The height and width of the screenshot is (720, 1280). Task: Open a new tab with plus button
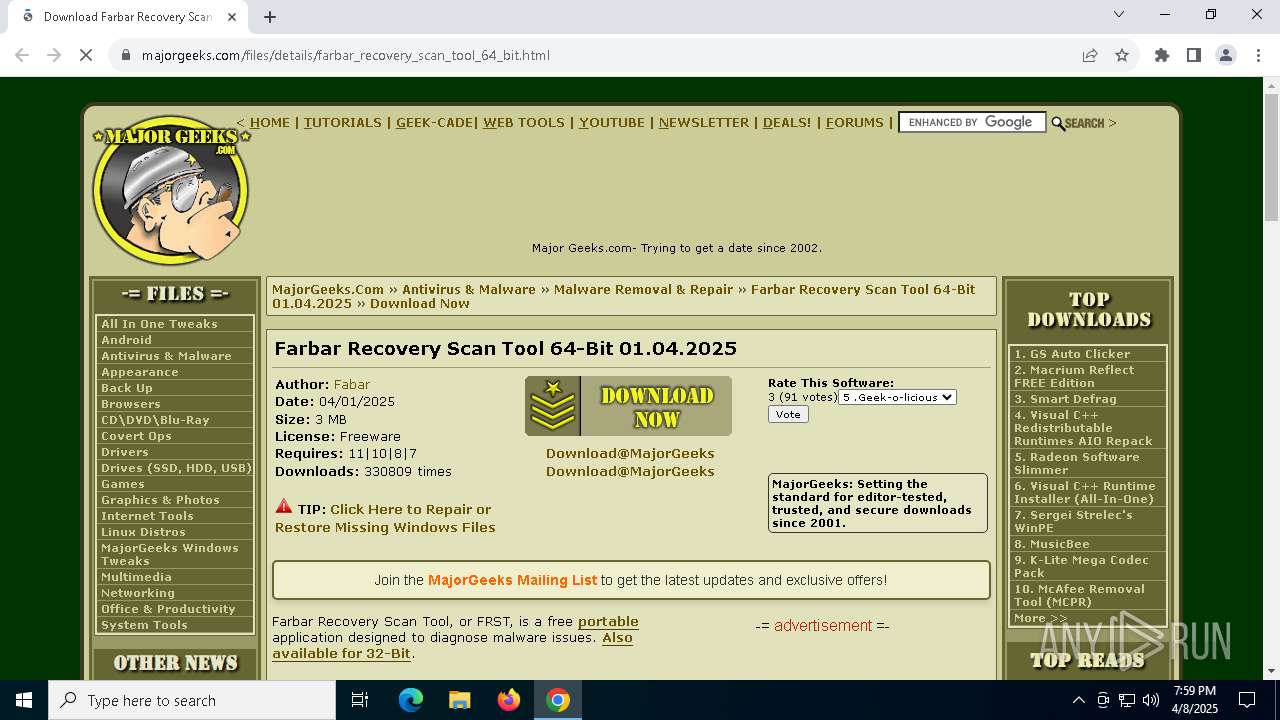270,17
